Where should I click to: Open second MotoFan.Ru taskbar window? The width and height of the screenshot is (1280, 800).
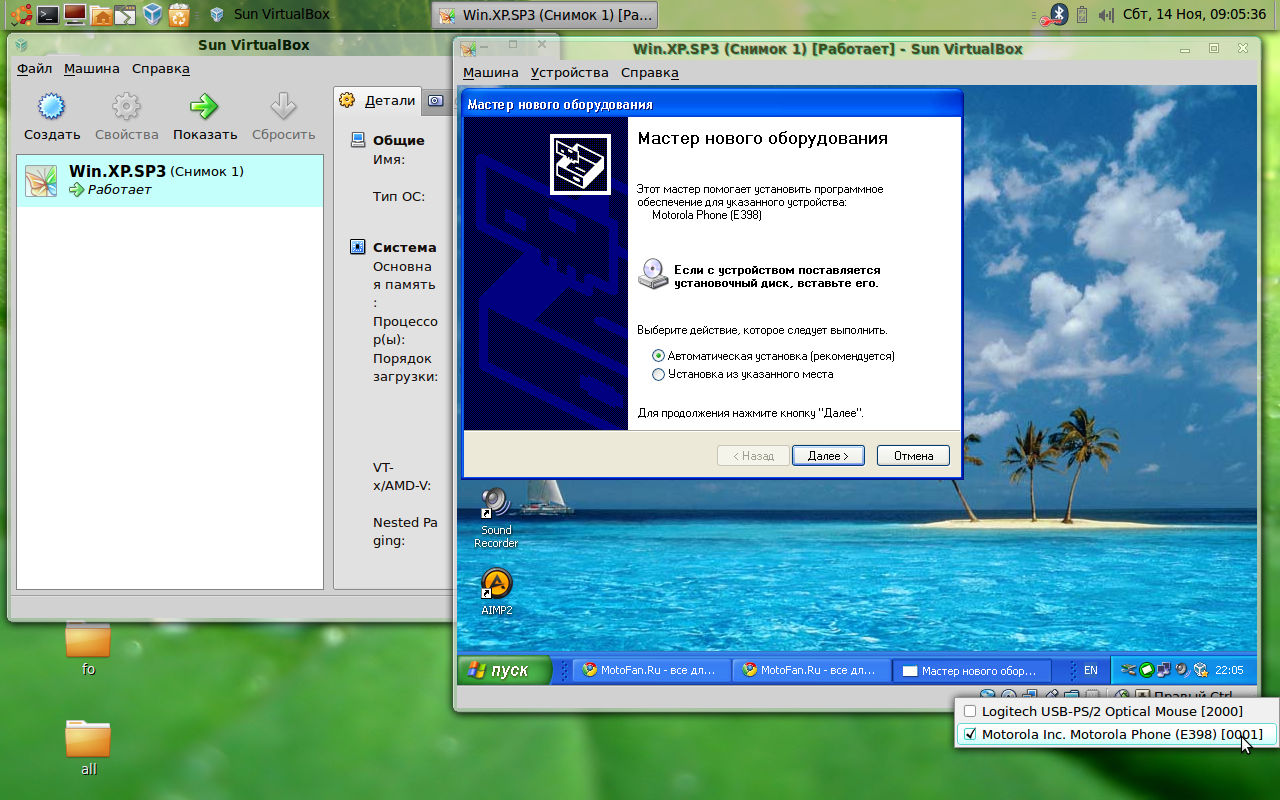point(811,670)
